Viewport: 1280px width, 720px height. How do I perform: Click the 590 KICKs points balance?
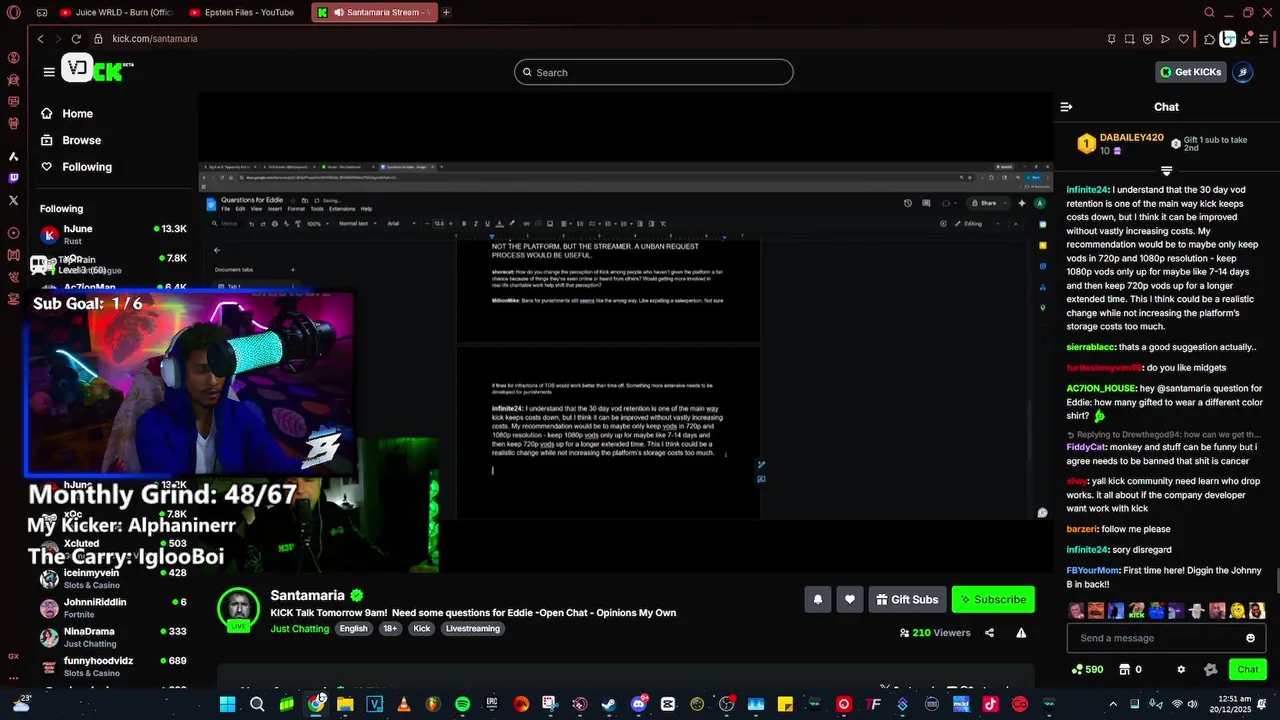[x=1087, y=669]
